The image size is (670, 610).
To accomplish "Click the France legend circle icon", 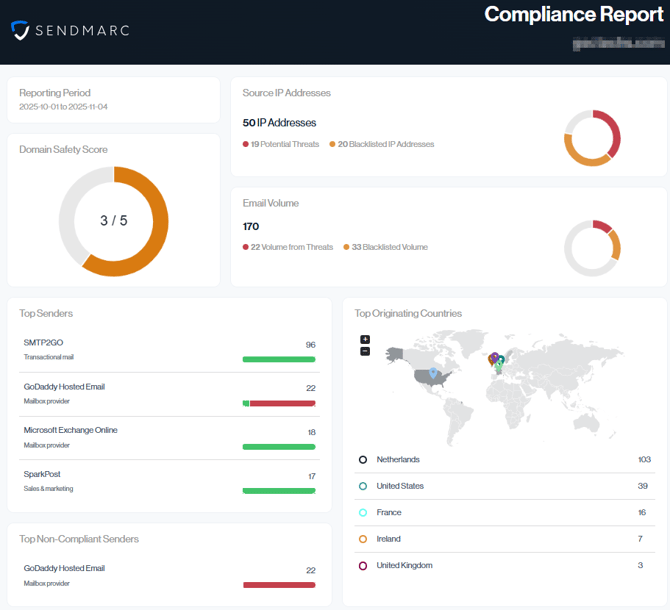I will point(363,513).
